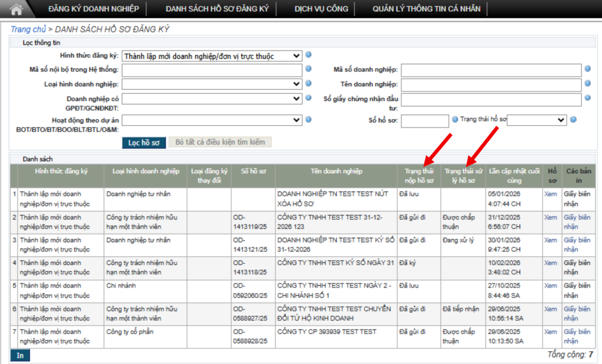Click Bỏ tất cả điều kiện tìm kiếm

[x=220, y=142]
